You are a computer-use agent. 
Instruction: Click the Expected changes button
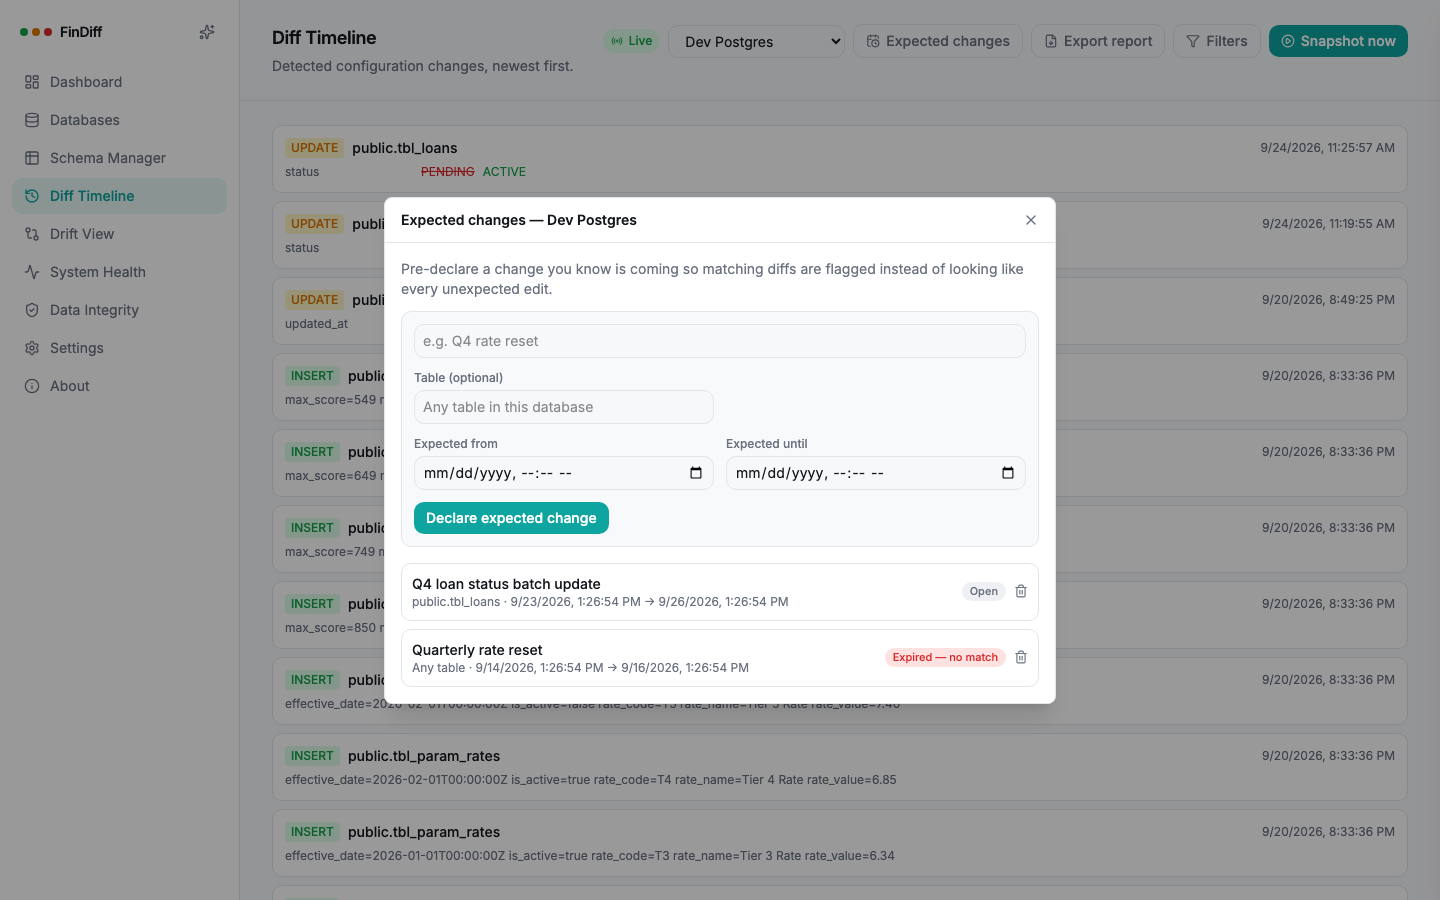(x=938, y=41)
